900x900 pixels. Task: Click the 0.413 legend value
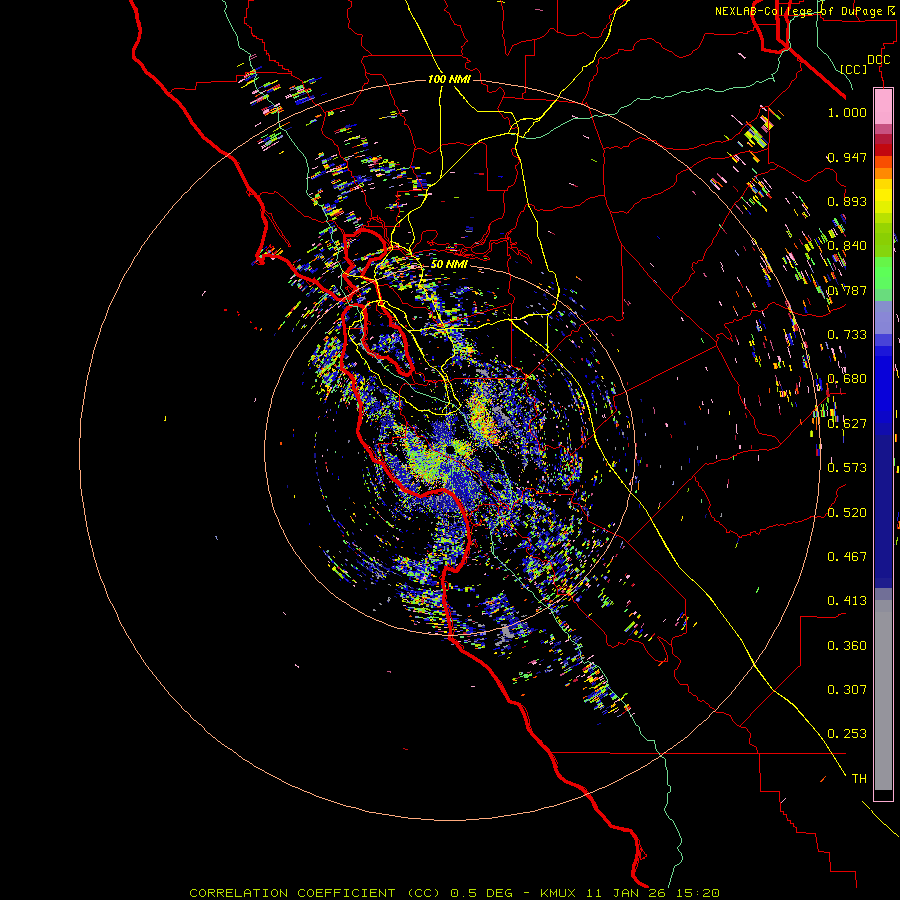click(847, 601)
